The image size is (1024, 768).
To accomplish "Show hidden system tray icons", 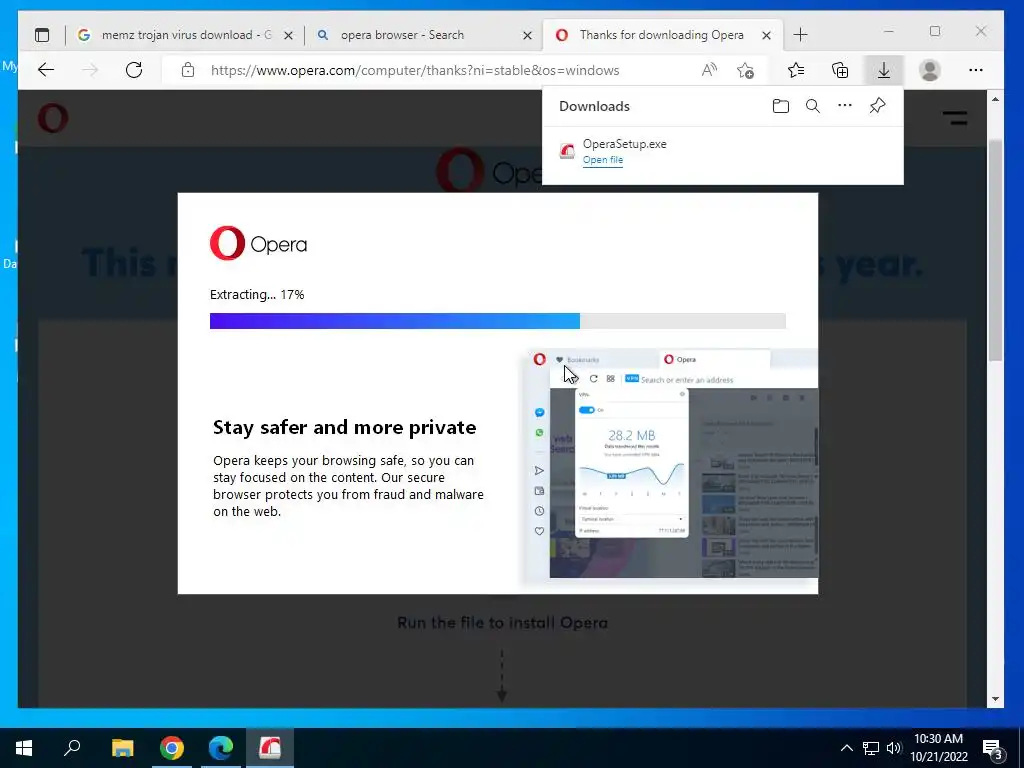I will [846, 748].
